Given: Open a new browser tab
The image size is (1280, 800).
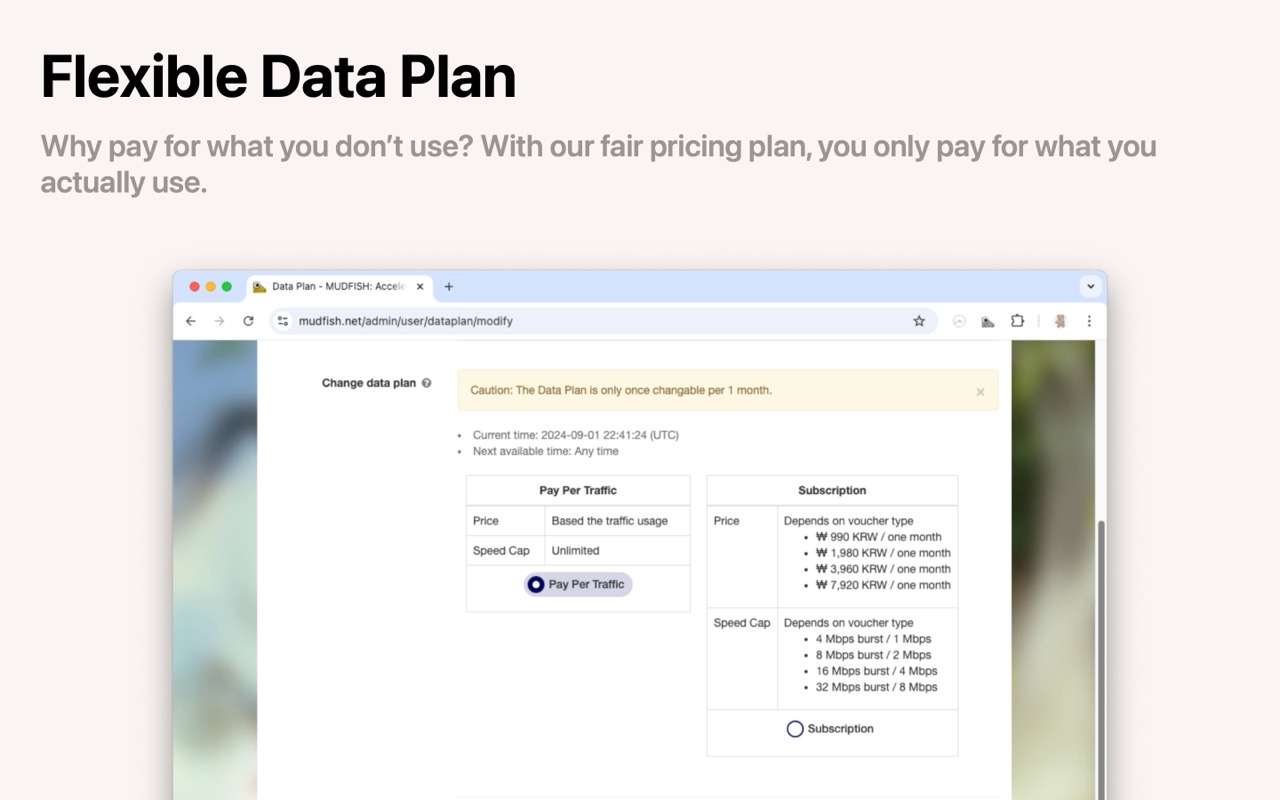Looking at the screenshot, I should [x=449, y=286].
